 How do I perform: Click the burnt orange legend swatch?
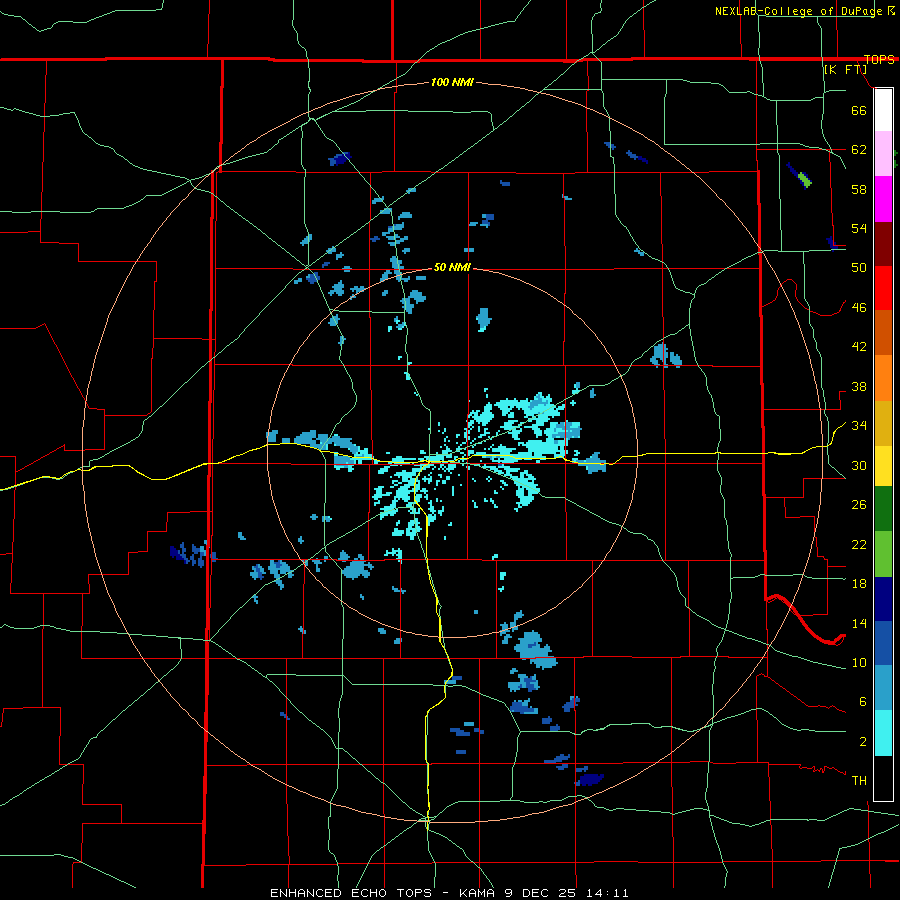point(883,333)
